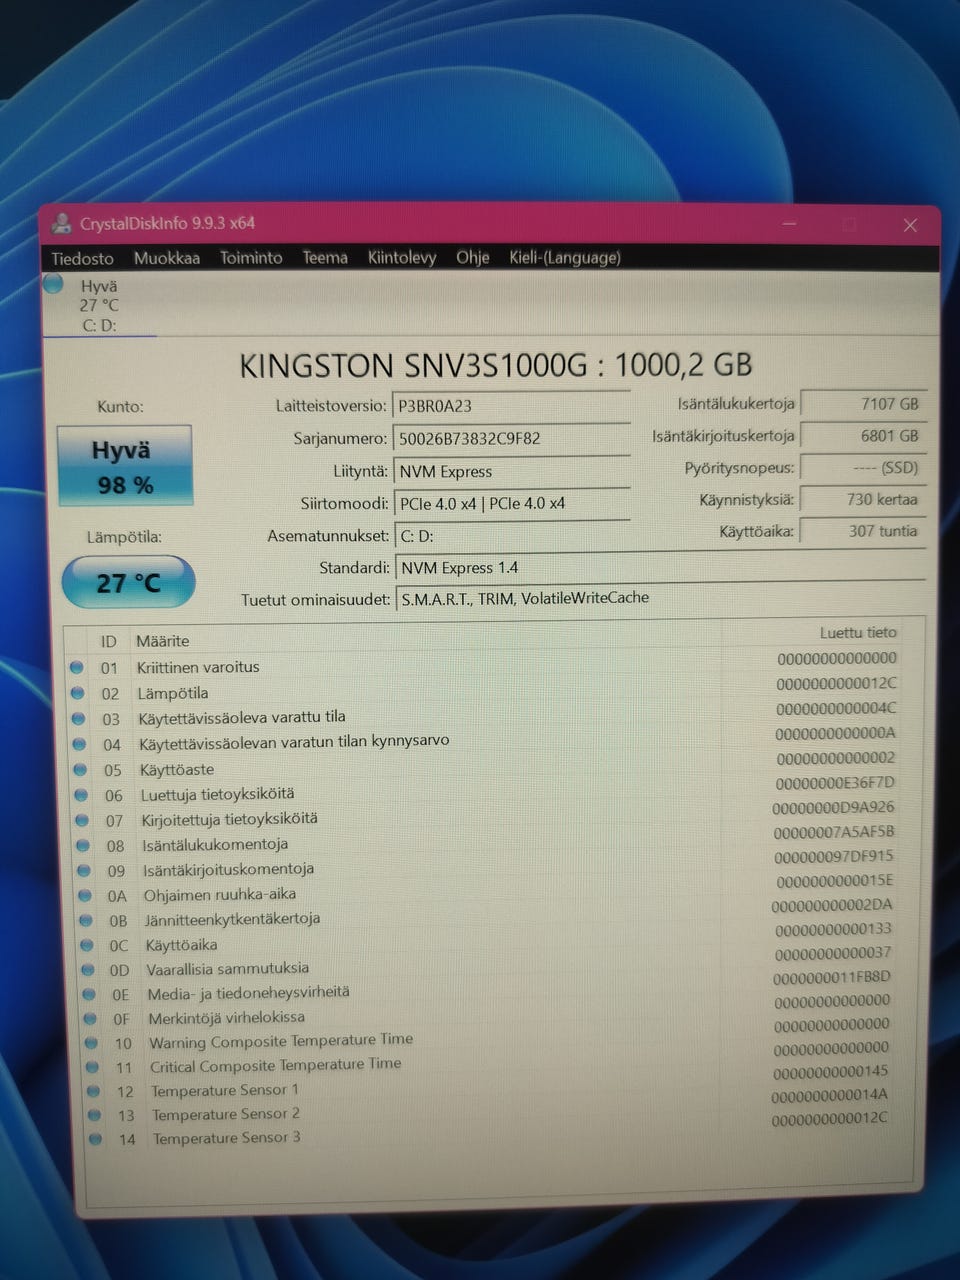Viewport: 960px width, 1280px height.
Task: Select the blue disk status orb above Hyvä
Action: pyautogui.click(x=54, y=285)
